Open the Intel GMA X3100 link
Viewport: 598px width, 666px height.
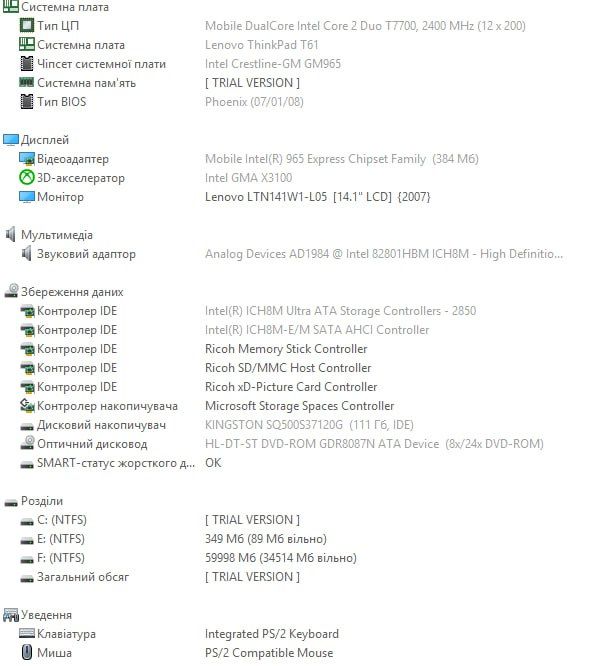point(248,178)
